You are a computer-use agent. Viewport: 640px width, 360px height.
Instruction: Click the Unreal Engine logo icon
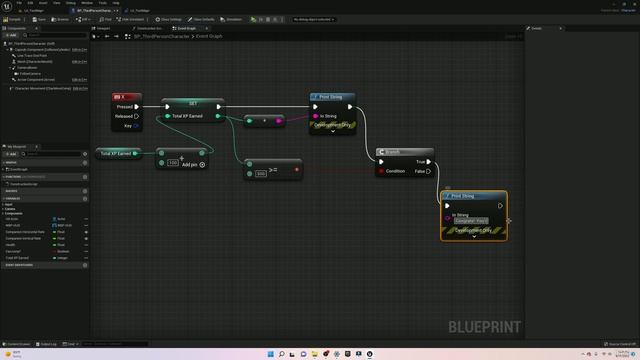point(7,7)
